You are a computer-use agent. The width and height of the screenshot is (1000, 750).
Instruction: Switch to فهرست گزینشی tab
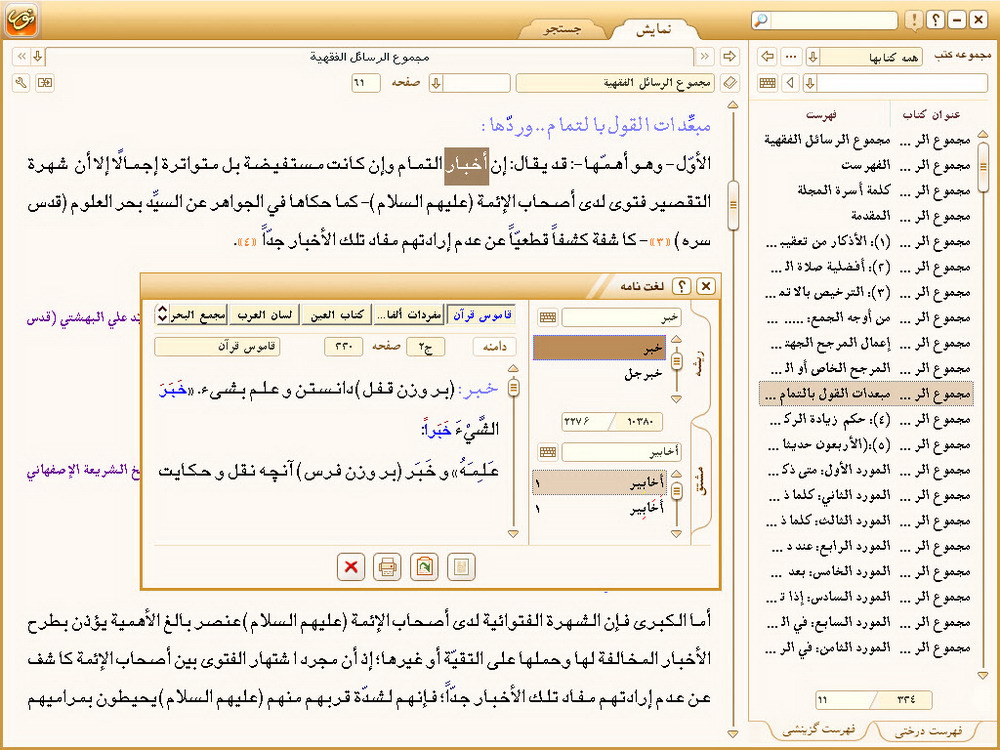tap(819, 731)
